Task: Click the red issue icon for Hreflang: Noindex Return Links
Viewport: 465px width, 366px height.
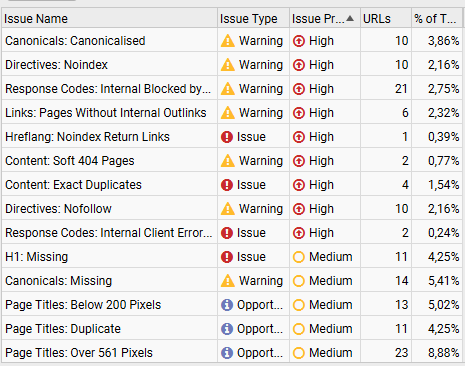Action: click(x=227, y=137)
